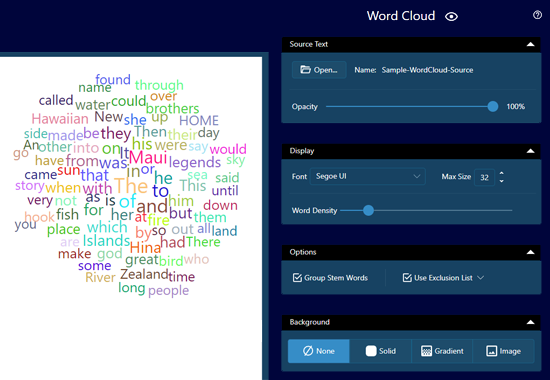Click the Source Text section header
550x380 pixels.
411,44
